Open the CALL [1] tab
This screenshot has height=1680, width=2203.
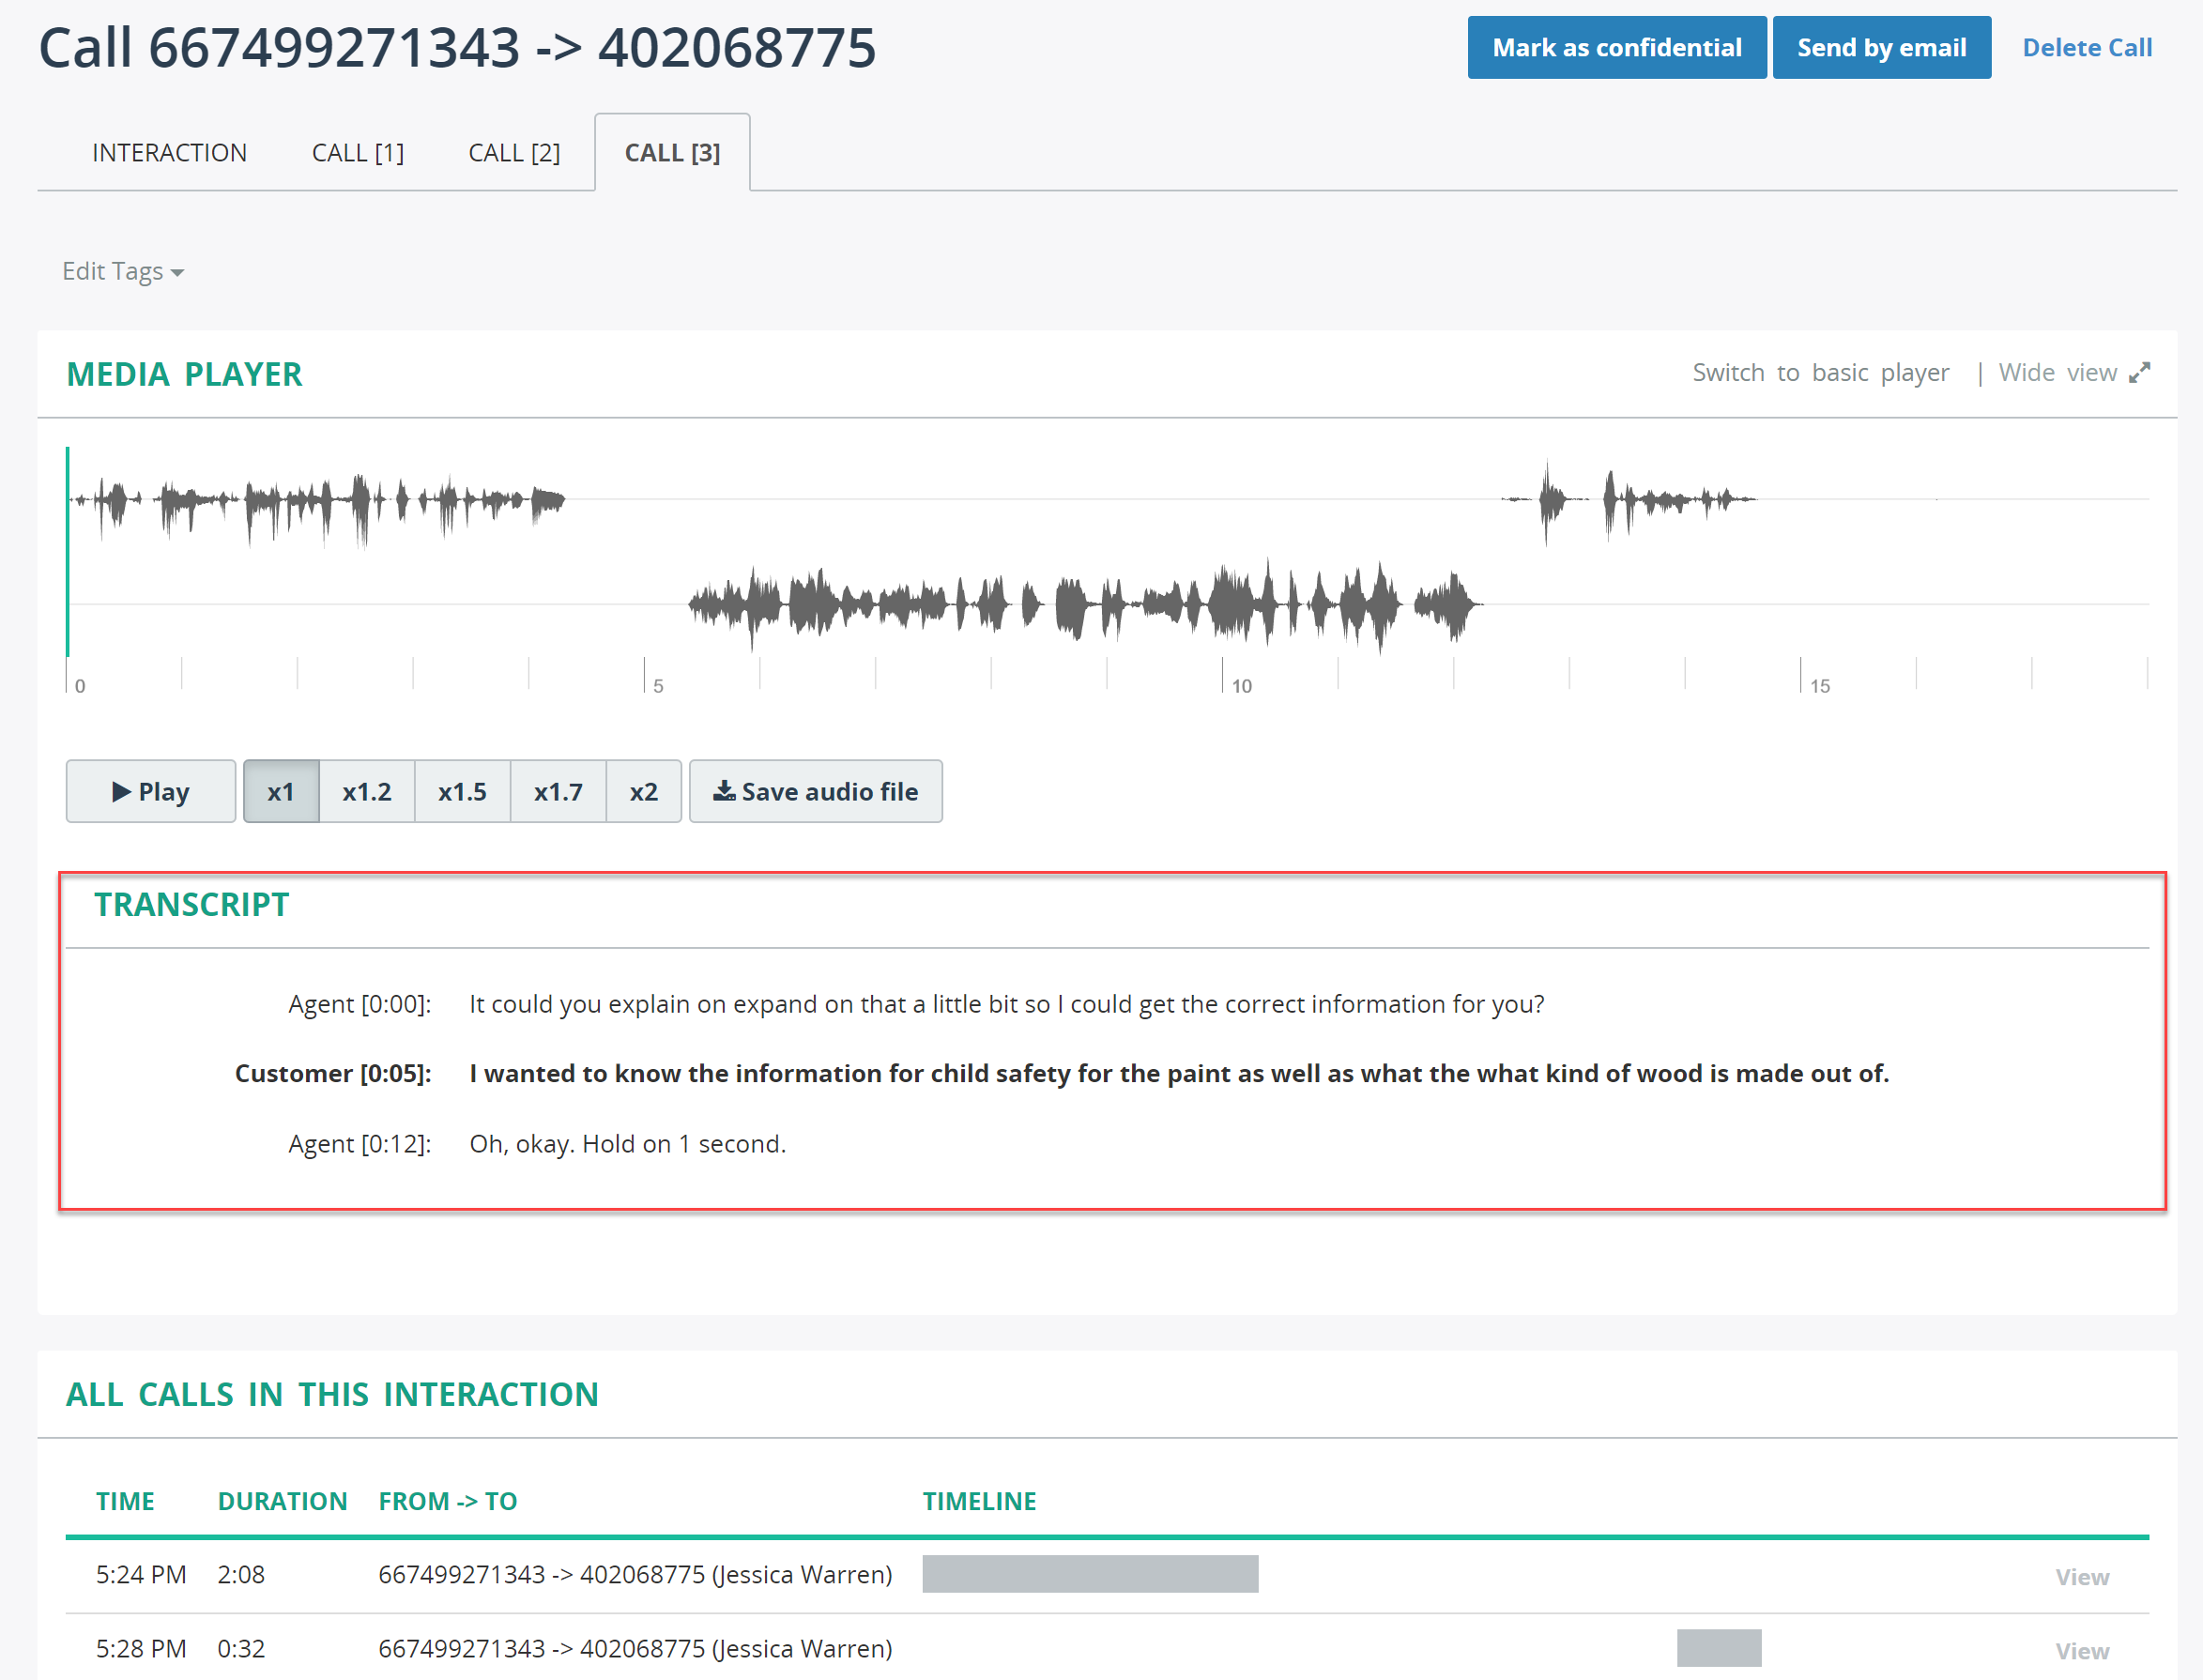(358, 152)
